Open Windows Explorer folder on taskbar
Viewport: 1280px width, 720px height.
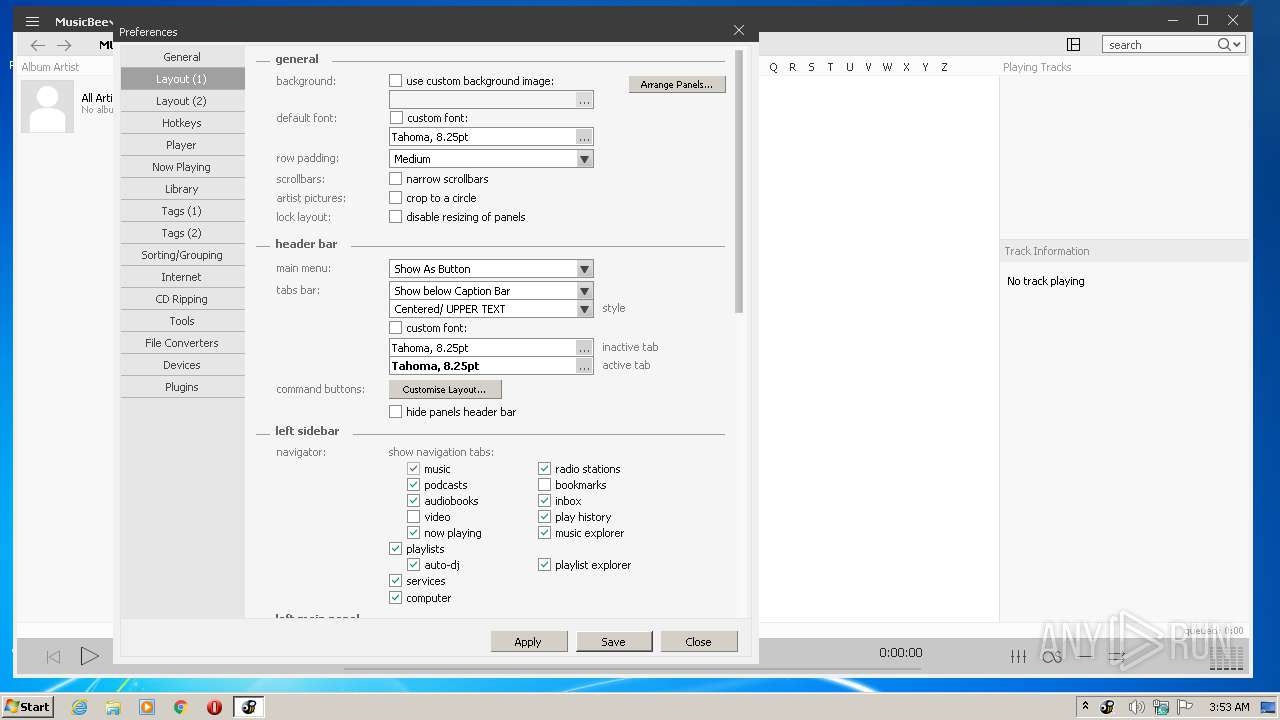coord(113,707)
